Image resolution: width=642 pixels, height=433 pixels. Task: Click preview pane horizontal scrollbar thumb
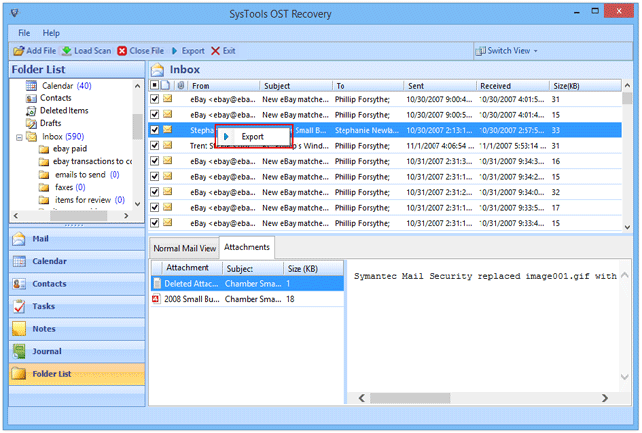(x=410, y=398)
